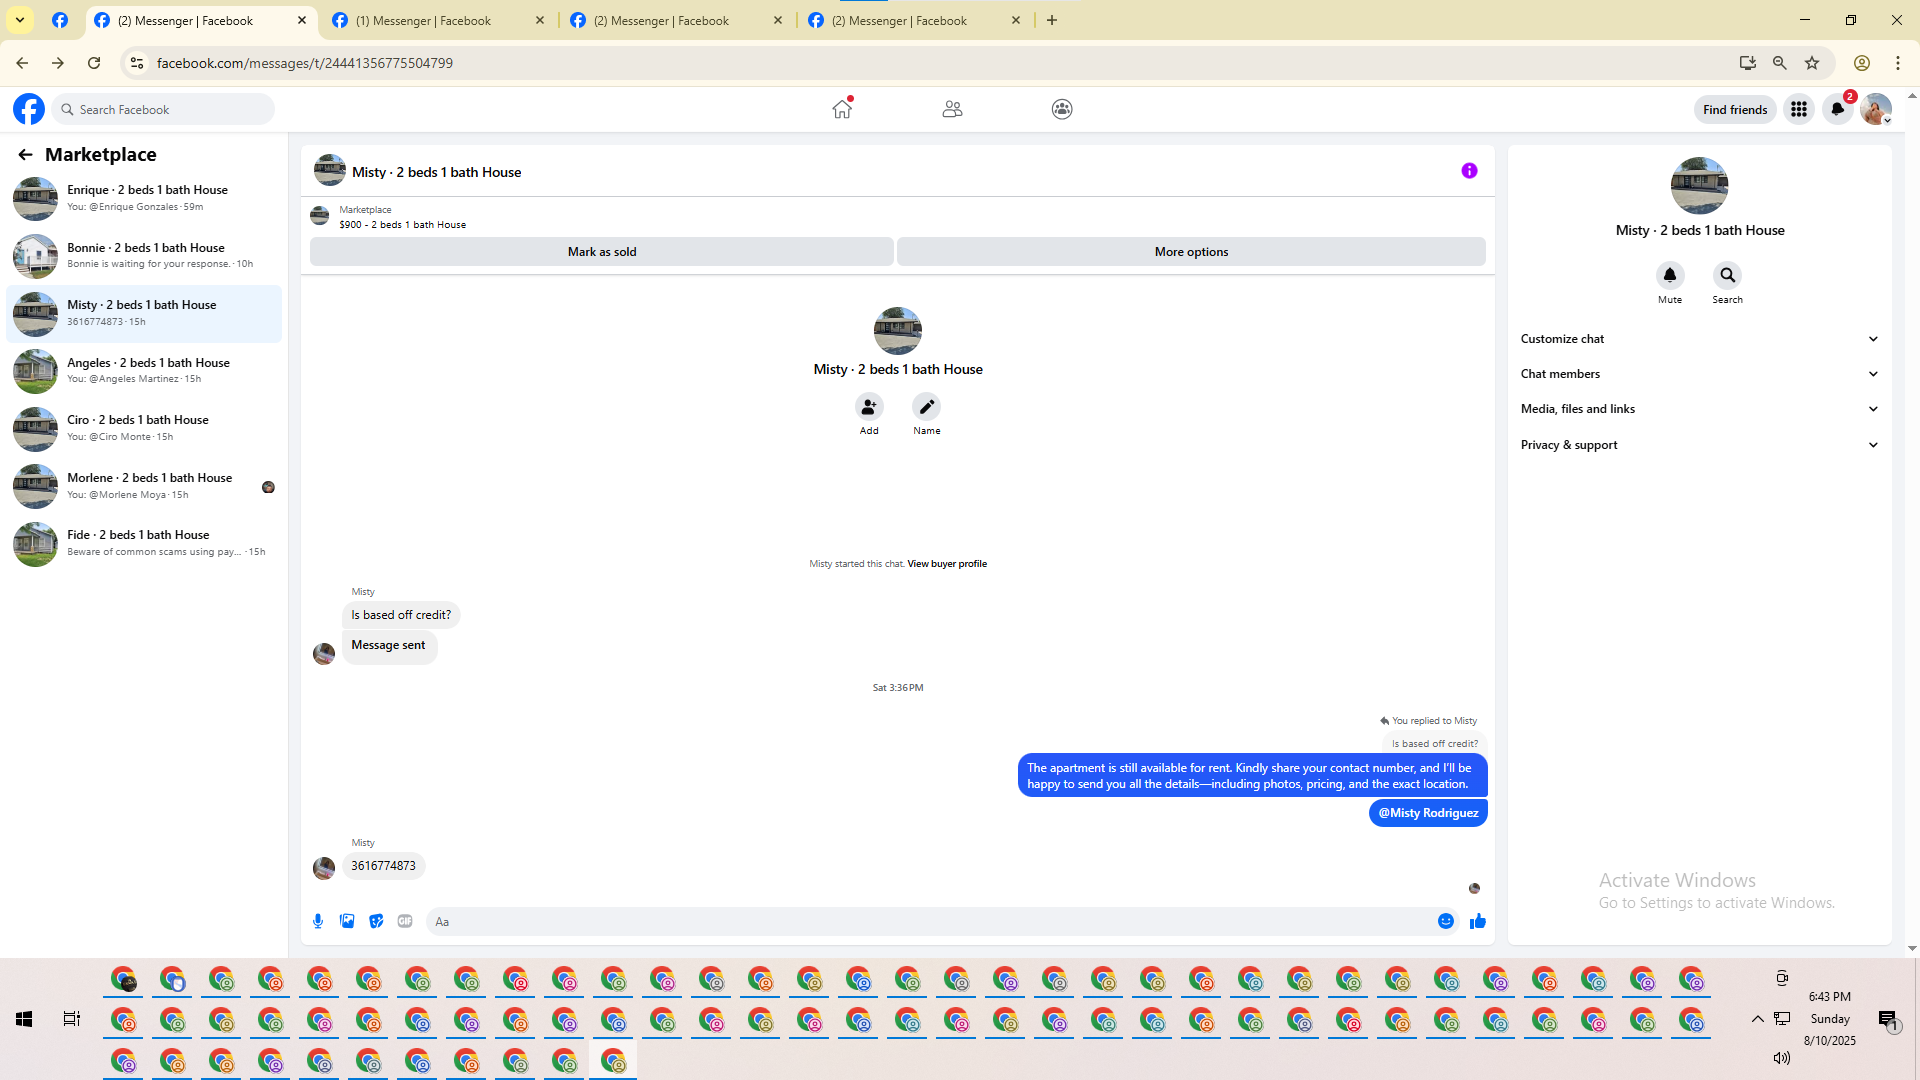Image resolution: width=1920 pixels, height=1080 pixels.
Task: Search in conversation using magnifier icon
Action: point(1727,275)
